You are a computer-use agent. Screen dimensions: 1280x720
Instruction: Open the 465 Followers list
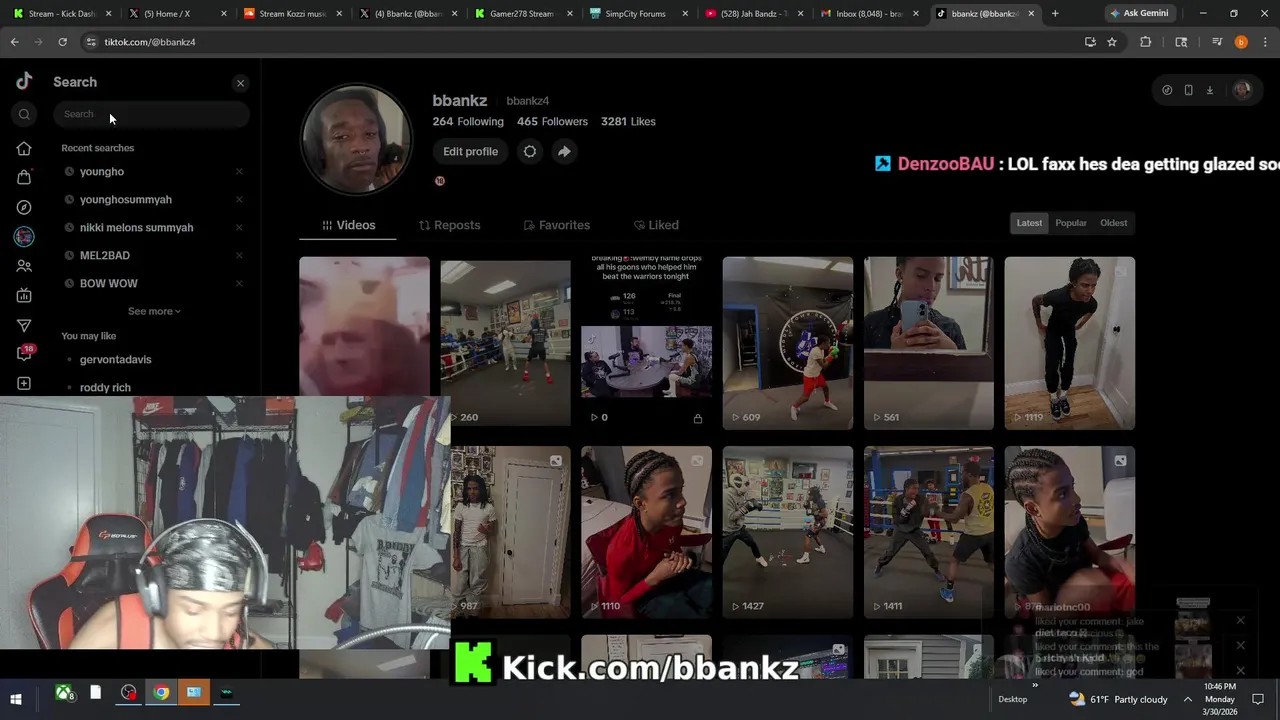tap(552, 122)
